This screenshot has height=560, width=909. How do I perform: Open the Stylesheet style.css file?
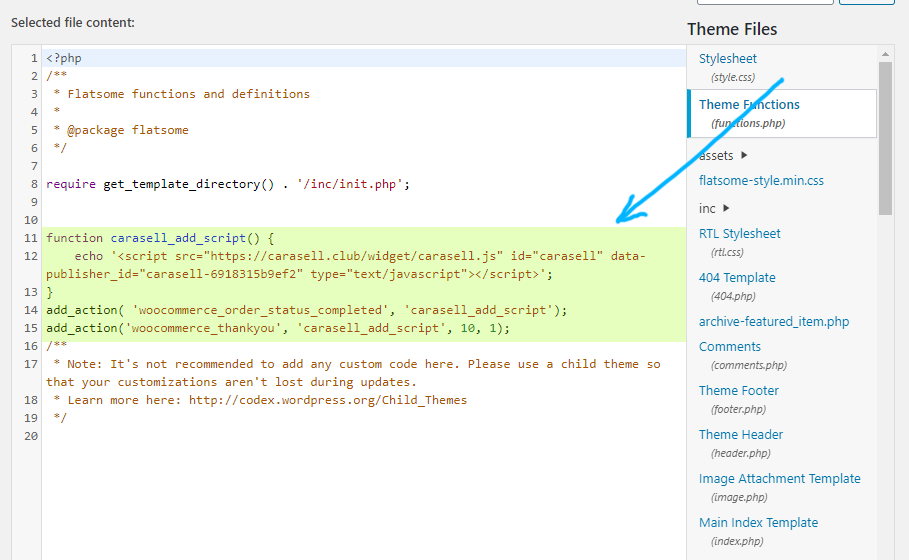[x=727, y=59]
